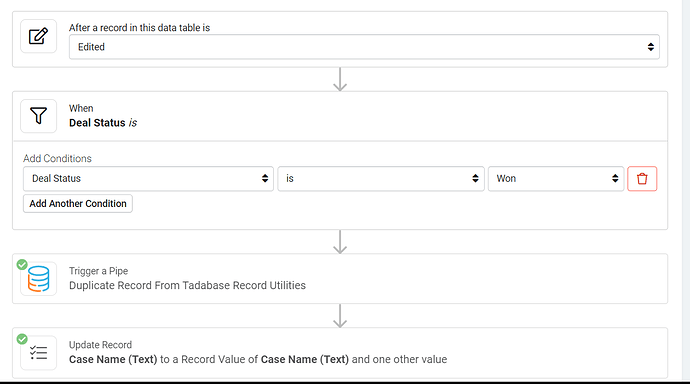Click the arrow connector below the trigger step

coord(340,79)
